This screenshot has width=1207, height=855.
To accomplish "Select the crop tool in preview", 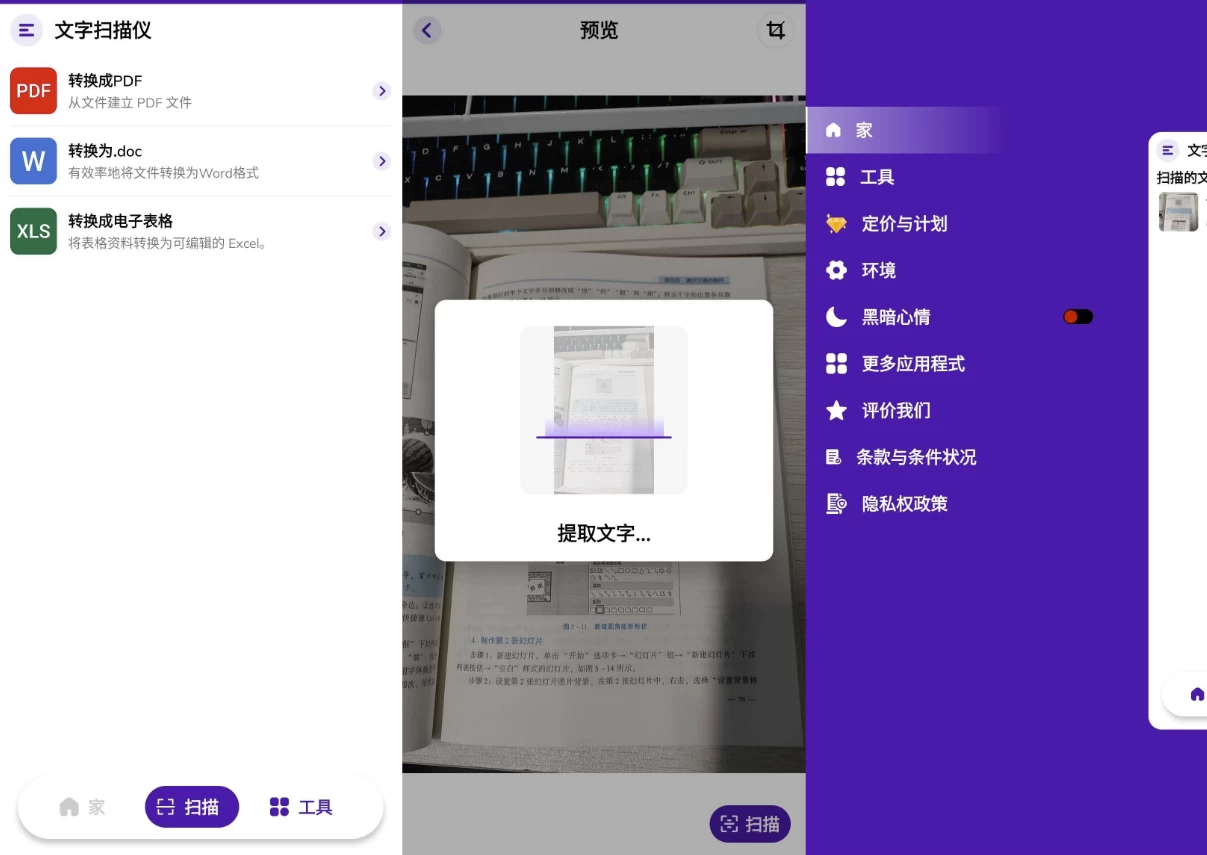I will point(775,30).
